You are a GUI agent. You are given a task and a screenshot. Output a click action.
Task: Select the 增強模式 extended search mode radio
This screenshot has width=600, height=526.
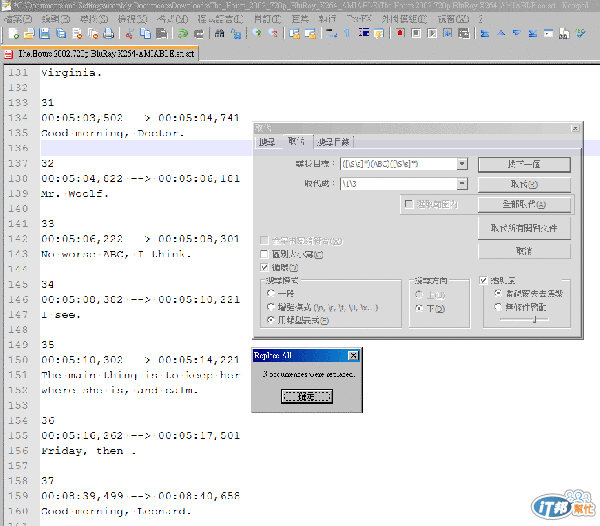point(271,307)
